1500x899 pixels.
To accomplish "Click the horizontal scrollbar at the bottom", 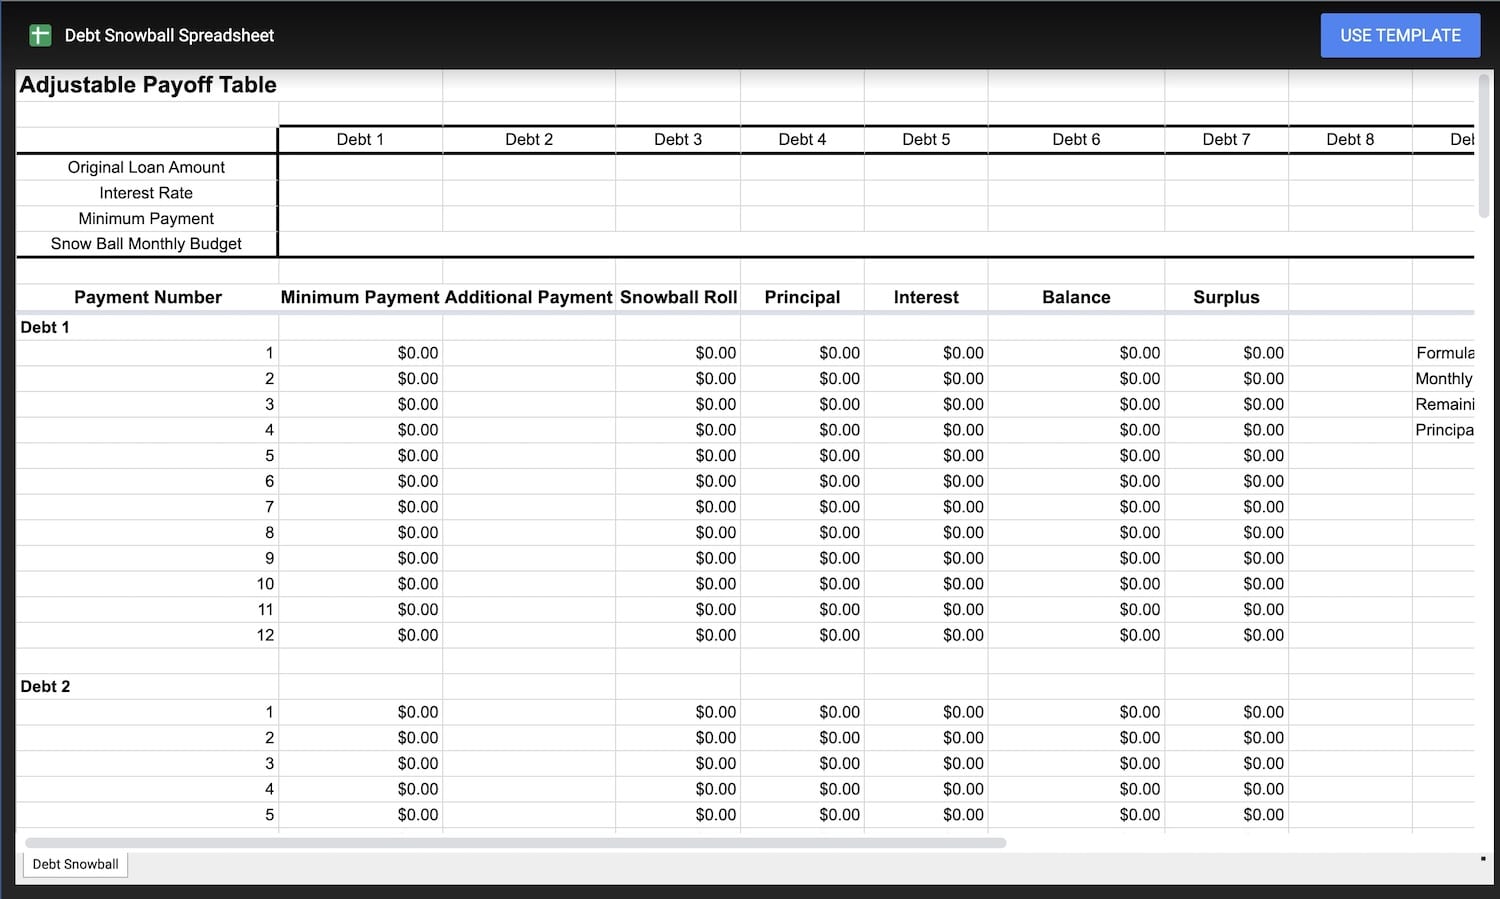I will 515,843.
